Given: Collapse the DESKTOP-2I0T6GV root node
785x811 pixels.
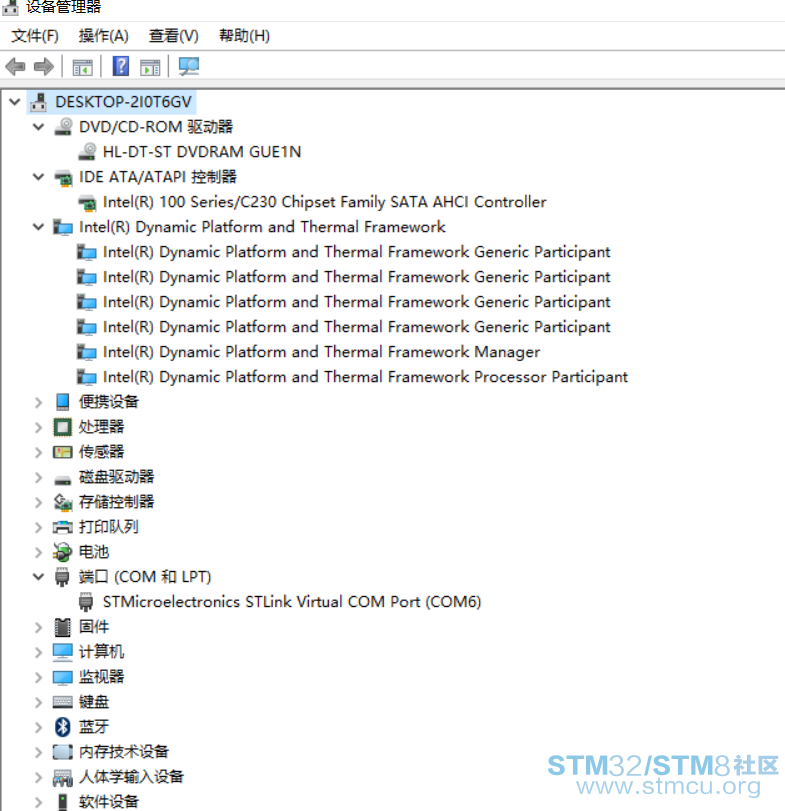Looking at the screenshot, I should point(15,102).
